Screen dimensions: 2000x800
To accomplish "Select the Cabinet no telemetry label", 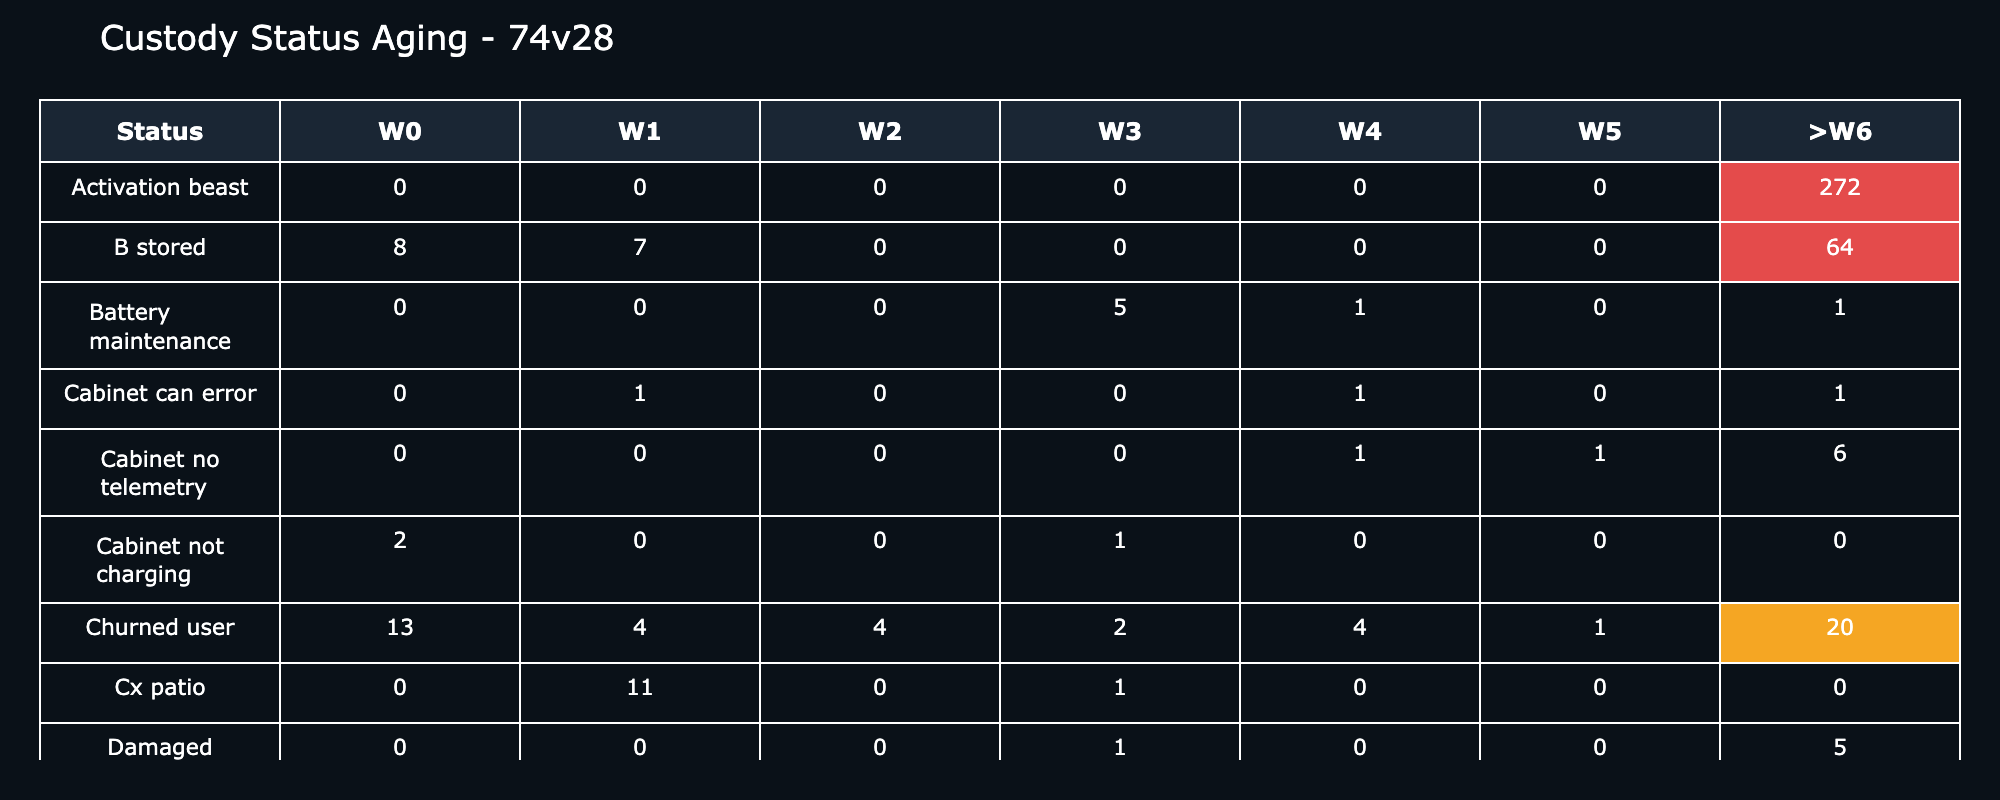I will click(x=160, y=473).
